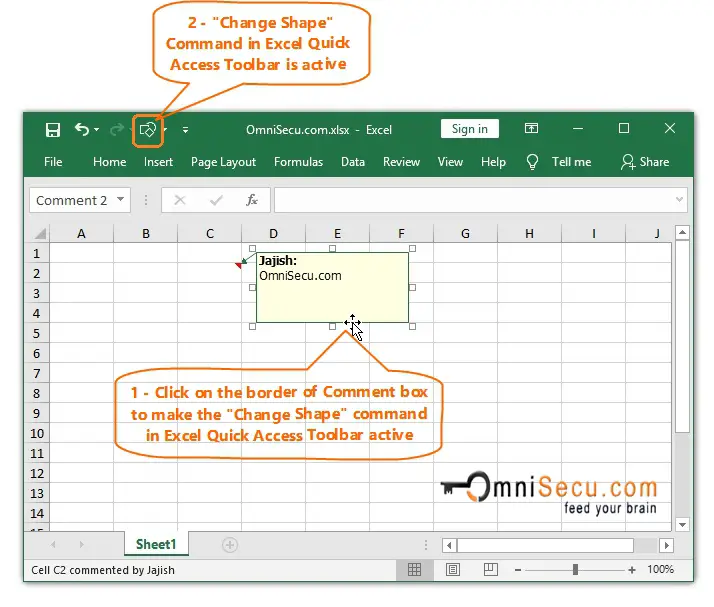
Task: Select row 12 header
Action: coord(36,474)
